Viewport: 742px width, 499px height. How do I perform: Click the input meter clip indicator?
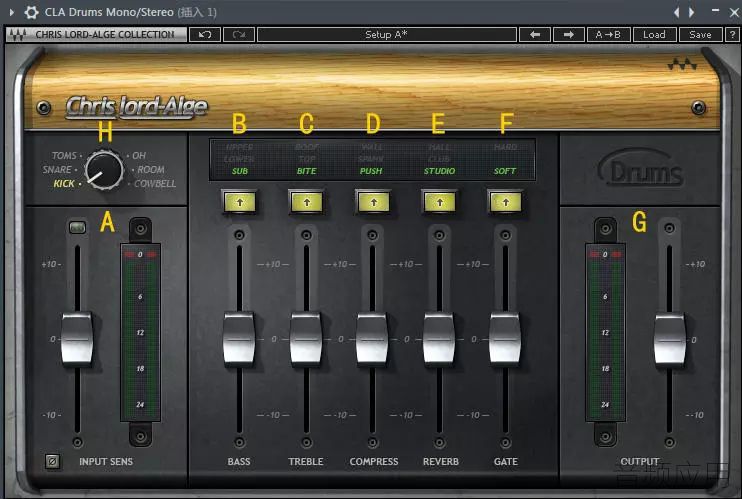pos(140,254)
